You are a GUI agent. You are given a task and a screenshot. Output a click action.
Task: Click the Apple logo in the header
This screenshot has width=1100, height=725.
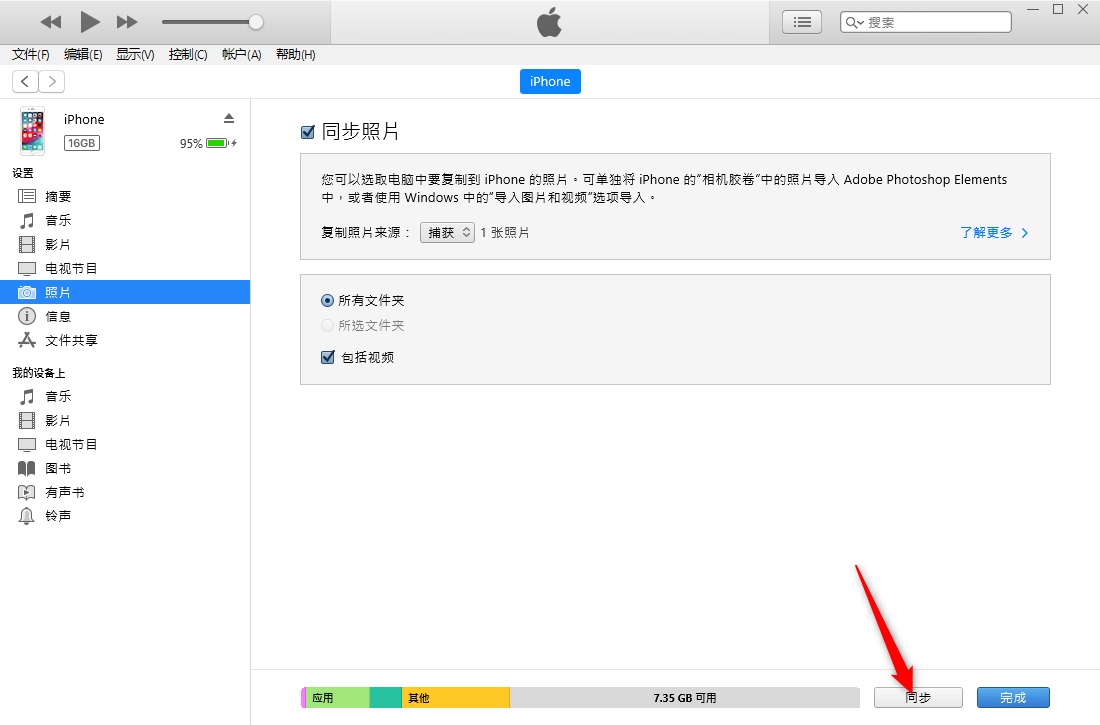[x=549, y=22]
